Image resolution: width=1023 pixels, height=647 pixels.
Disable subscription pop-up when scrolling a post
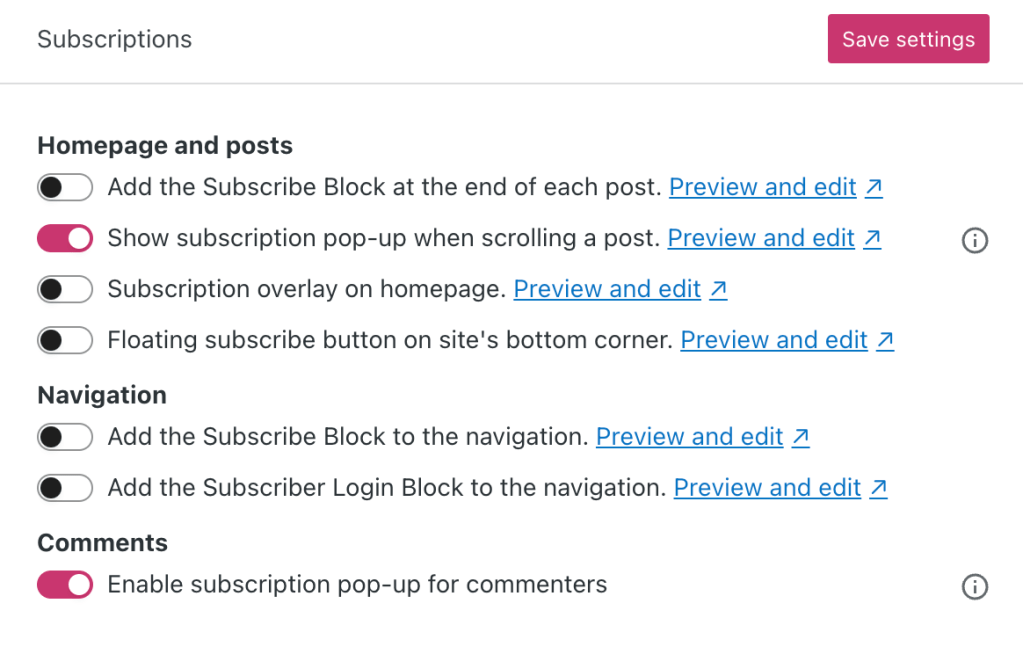pos(65,238)
